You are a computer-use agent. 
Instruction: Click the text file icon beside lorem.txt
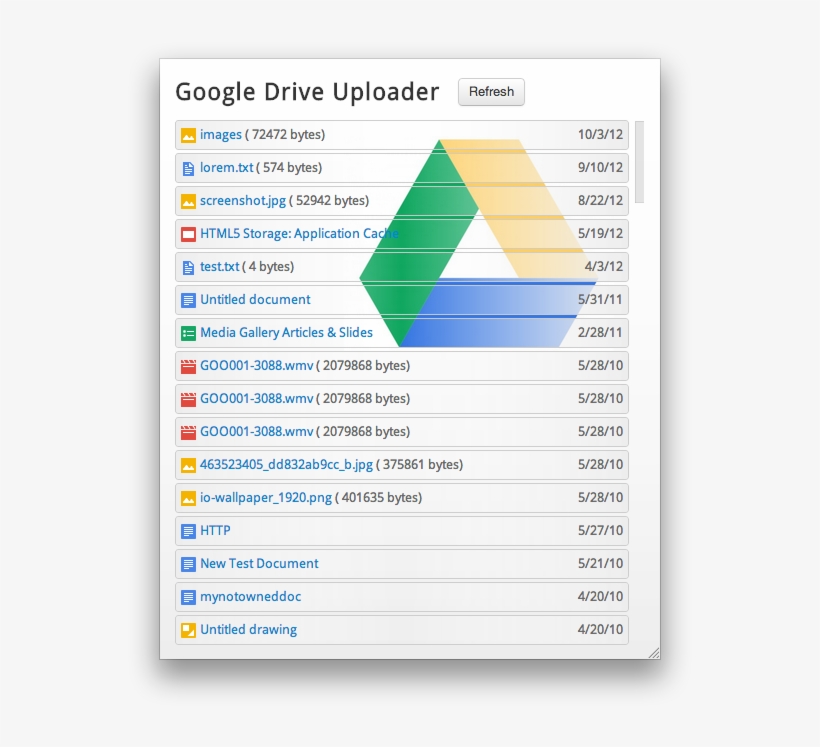click(188, 167)
